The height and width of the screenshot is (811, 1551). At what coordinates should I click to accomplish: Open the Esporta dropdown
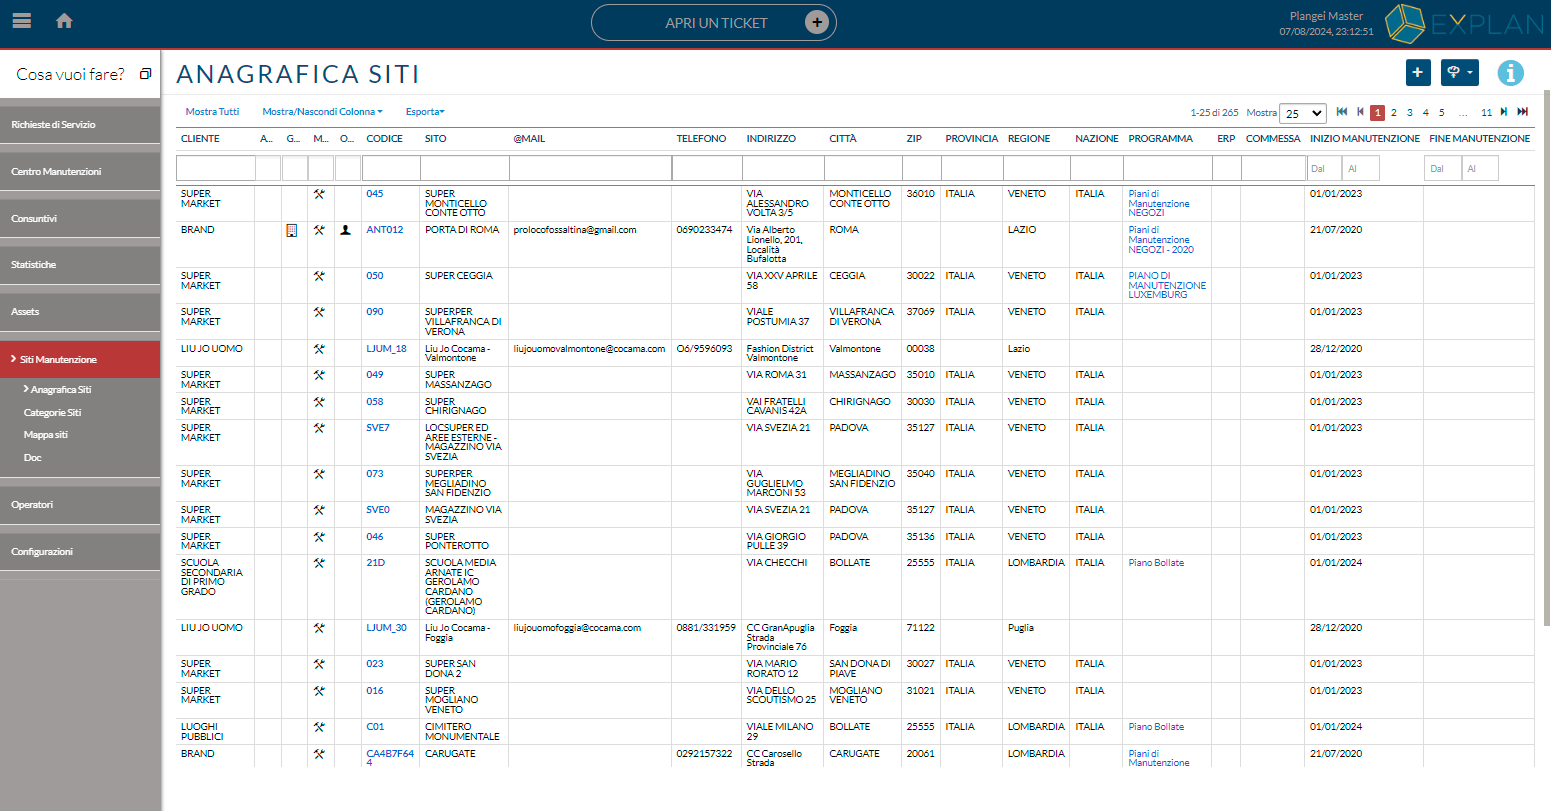425,112
